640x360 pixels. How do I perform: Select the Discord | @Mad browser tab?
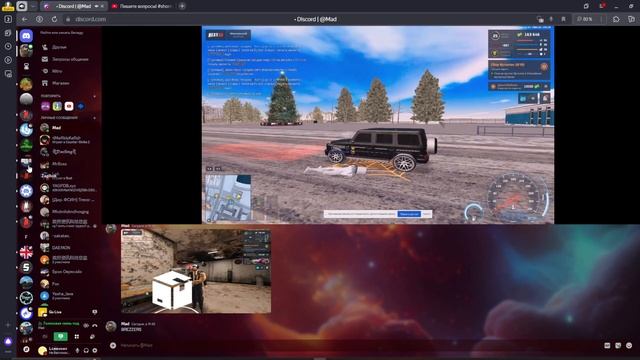[x=73, y=6]
